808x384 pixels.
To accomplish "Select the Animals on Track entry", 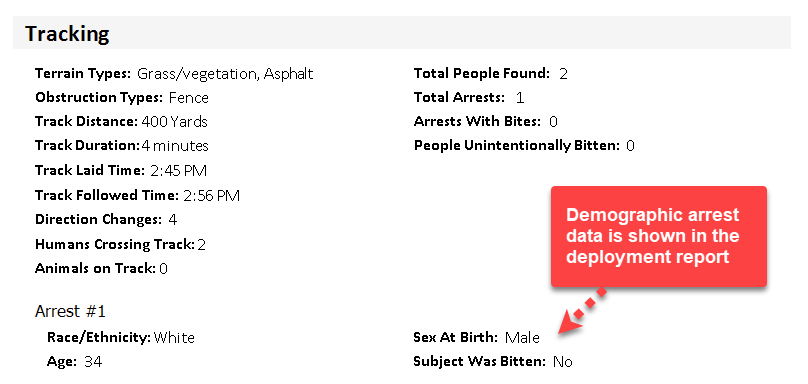I will pyautogui.click(x=102, y=269).
